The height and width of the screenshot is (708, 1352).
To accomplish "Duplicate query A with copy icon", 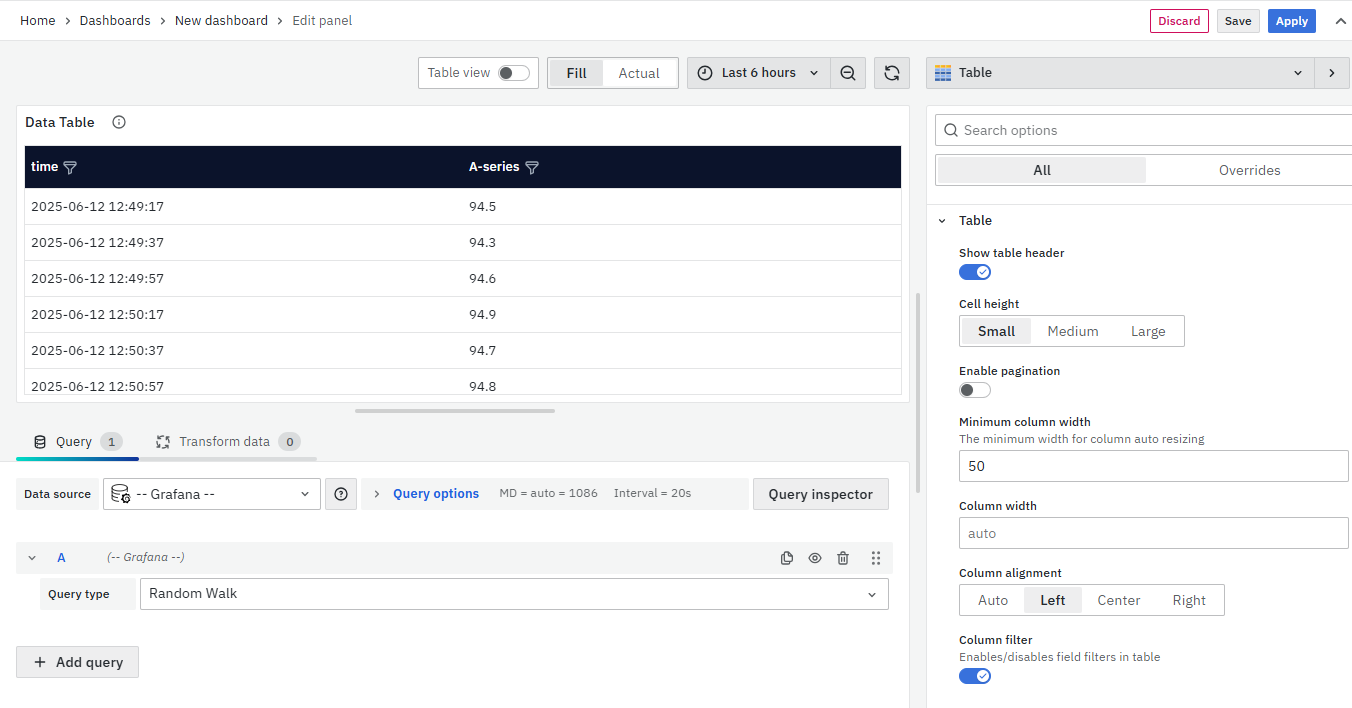I will (787, 558).
